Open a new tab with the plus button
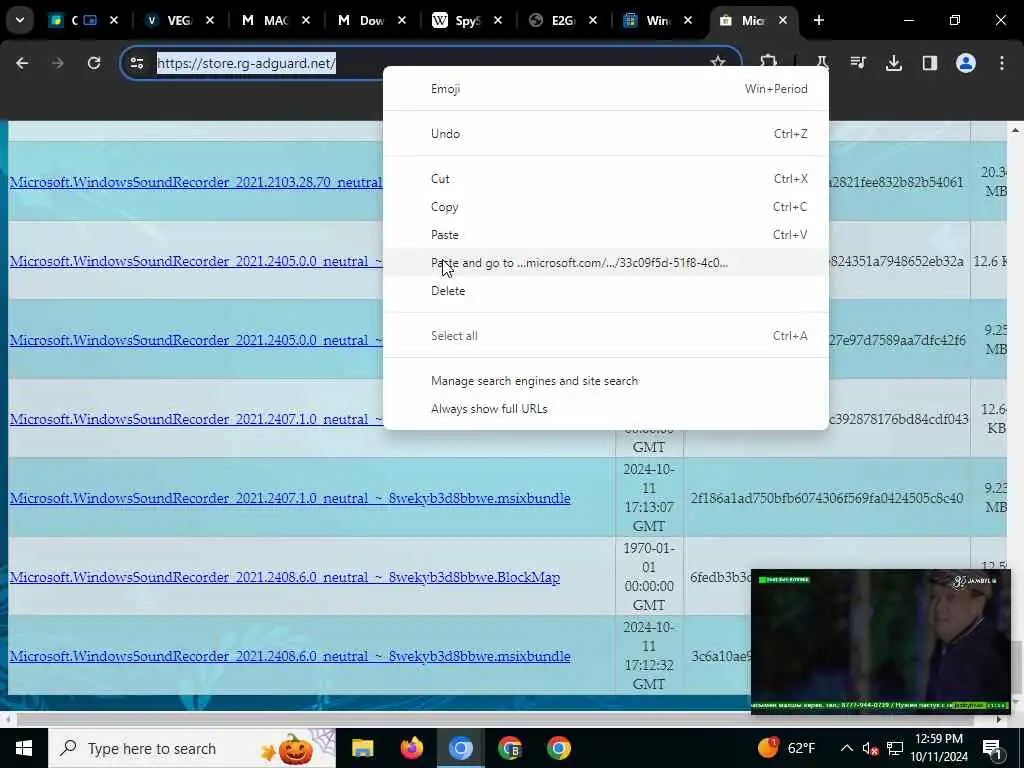 [x=819, y=20]
